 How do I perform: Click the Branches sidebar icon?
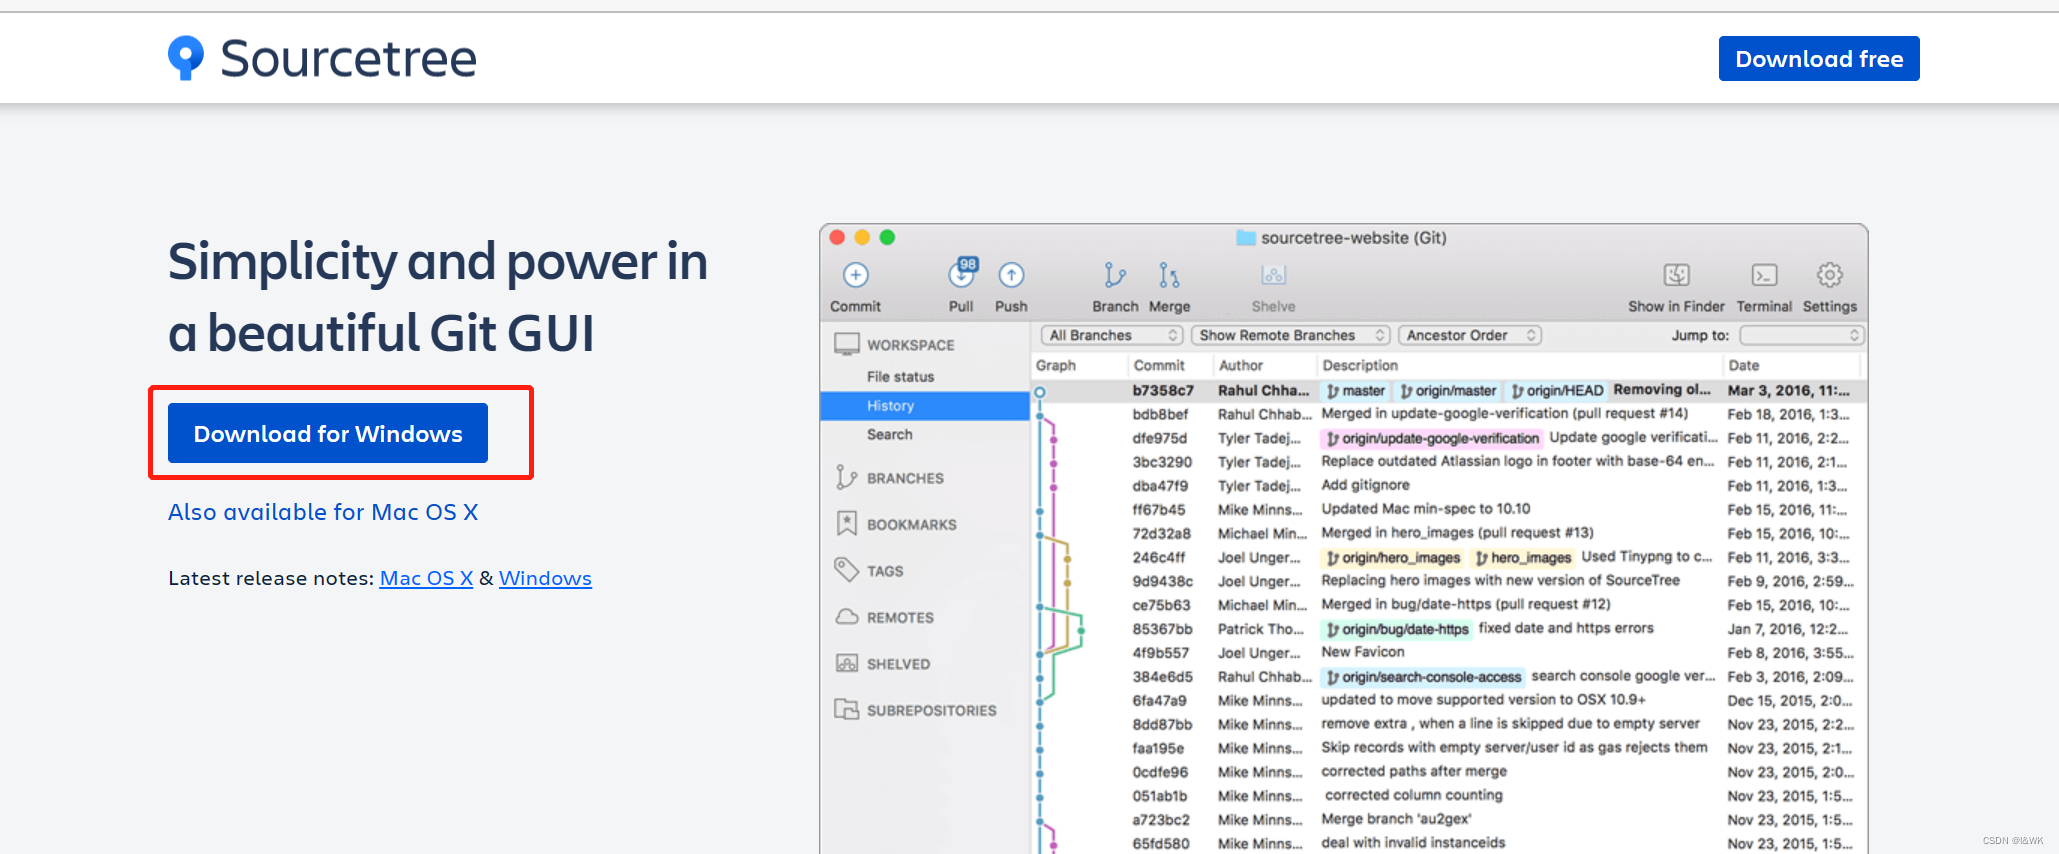coord(846,478)
